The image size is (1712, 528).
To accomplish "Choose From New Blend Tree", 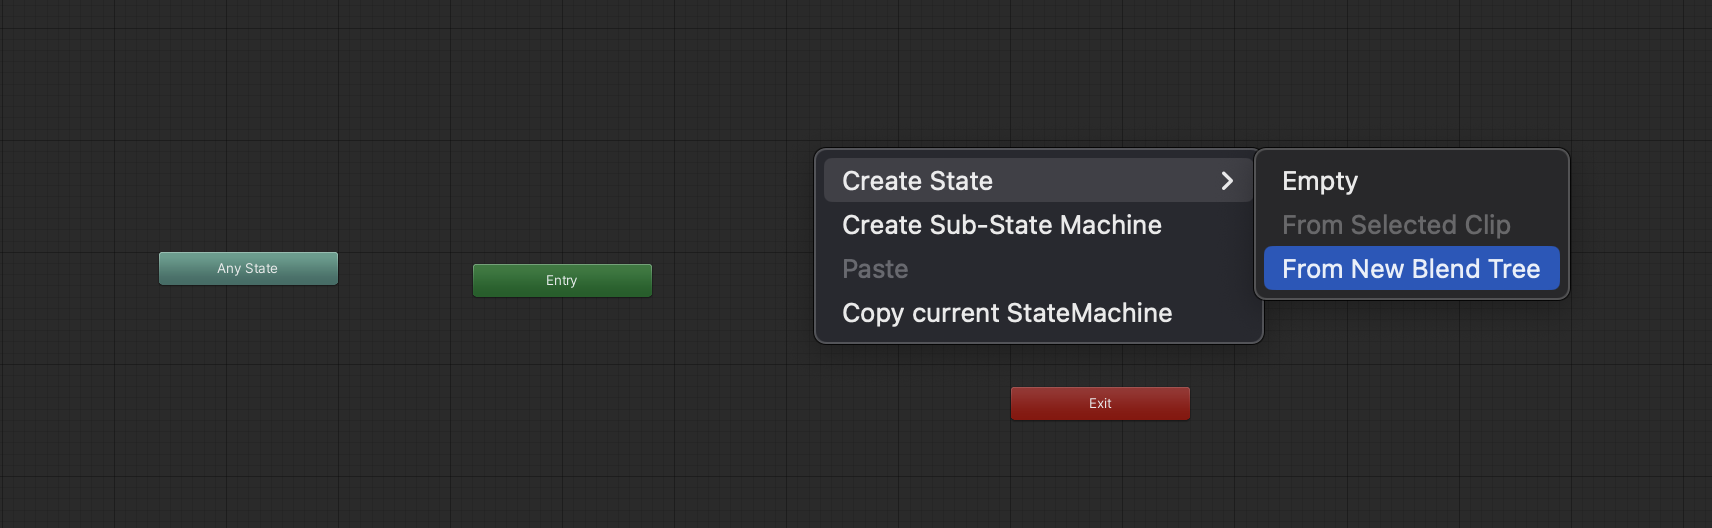I will [1410, 269].
